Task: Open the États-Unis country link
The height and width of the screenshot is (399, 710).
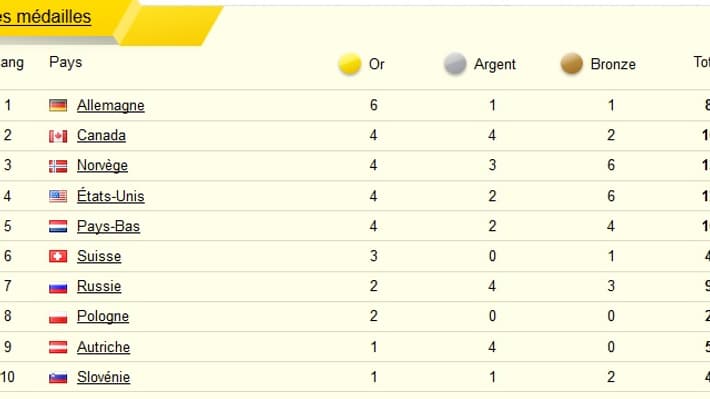Action: (x=110, y=196)
